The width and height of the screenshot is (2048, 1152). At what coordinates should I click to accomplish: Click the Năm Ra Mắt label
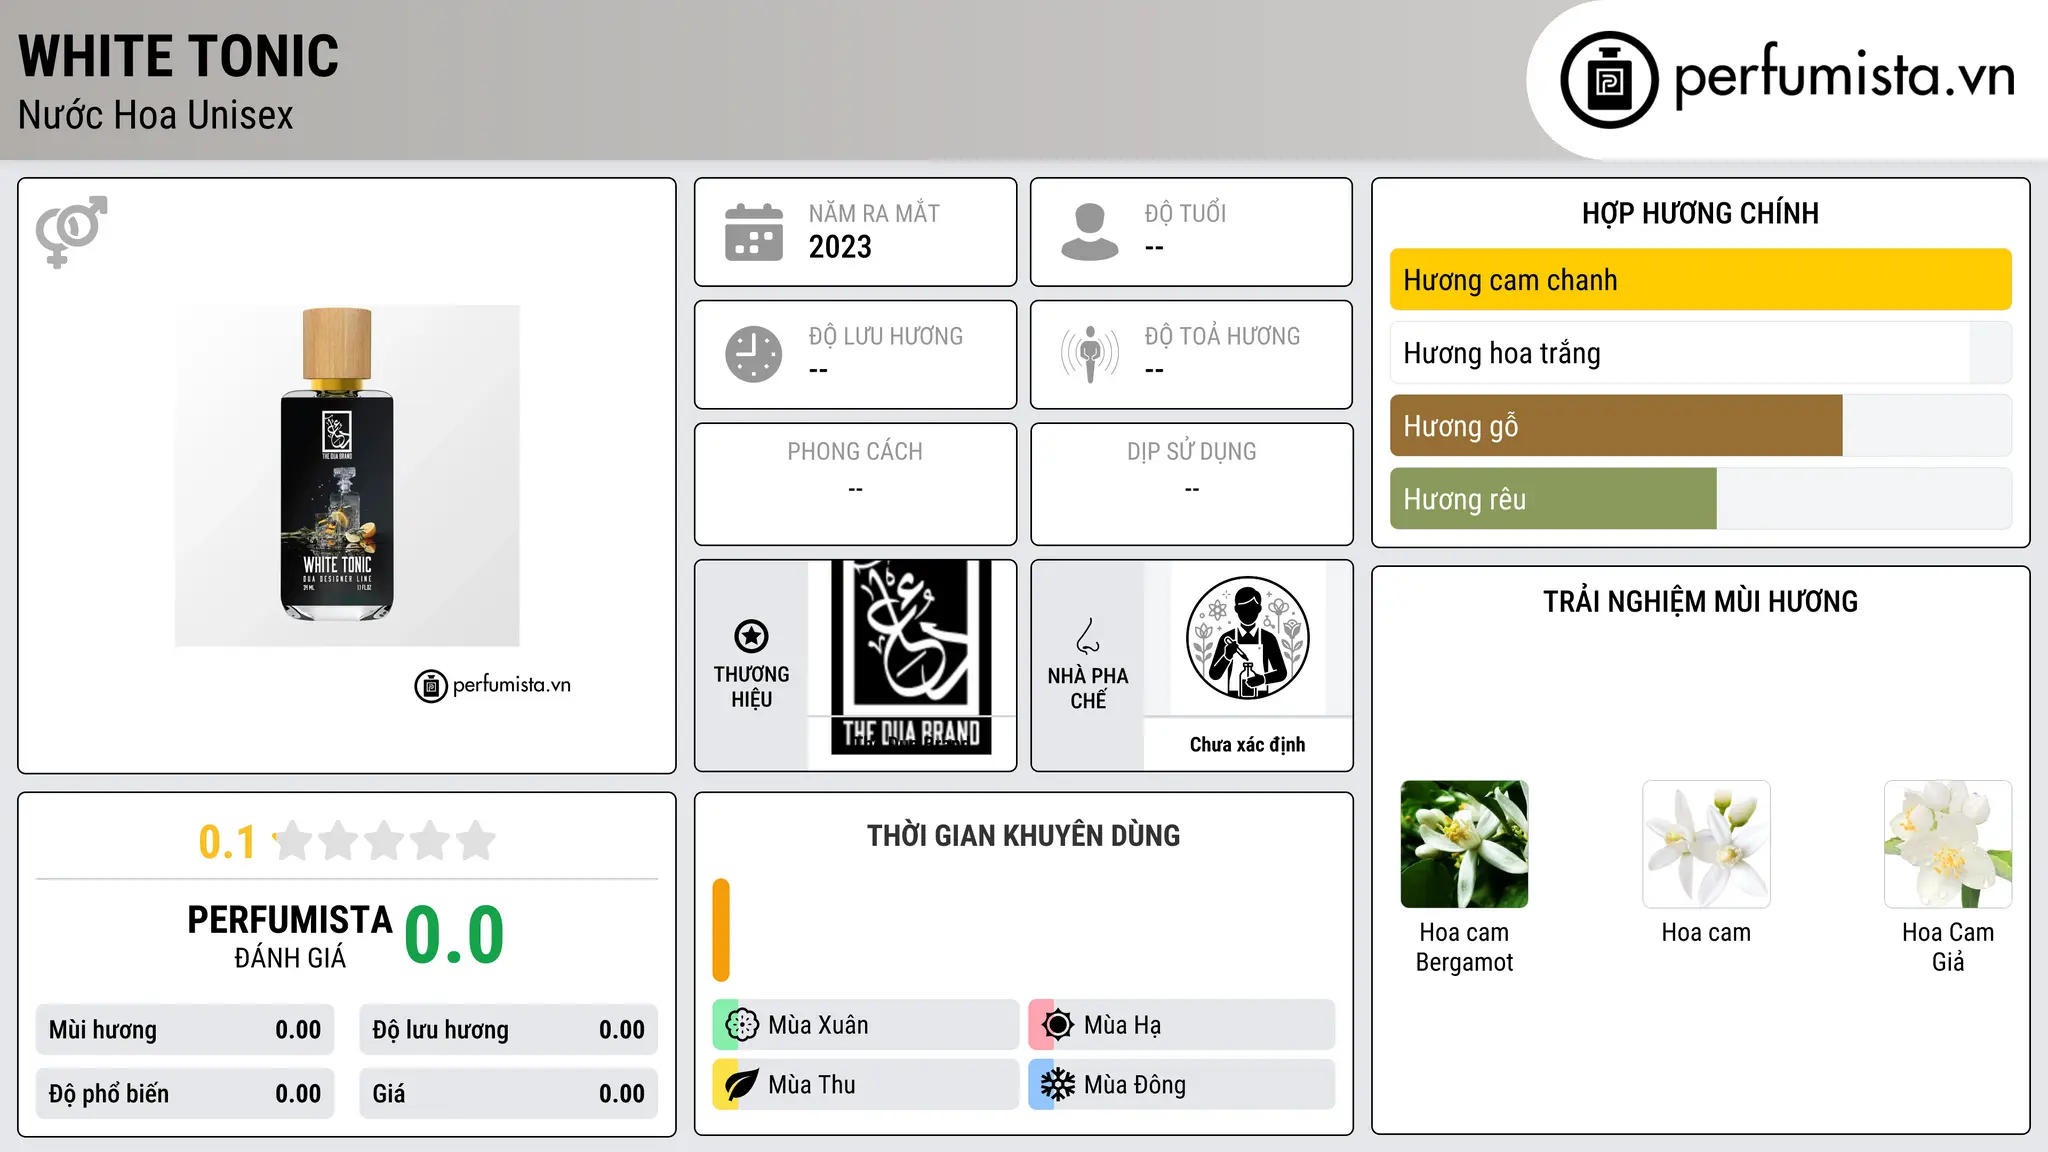(874, 214)
